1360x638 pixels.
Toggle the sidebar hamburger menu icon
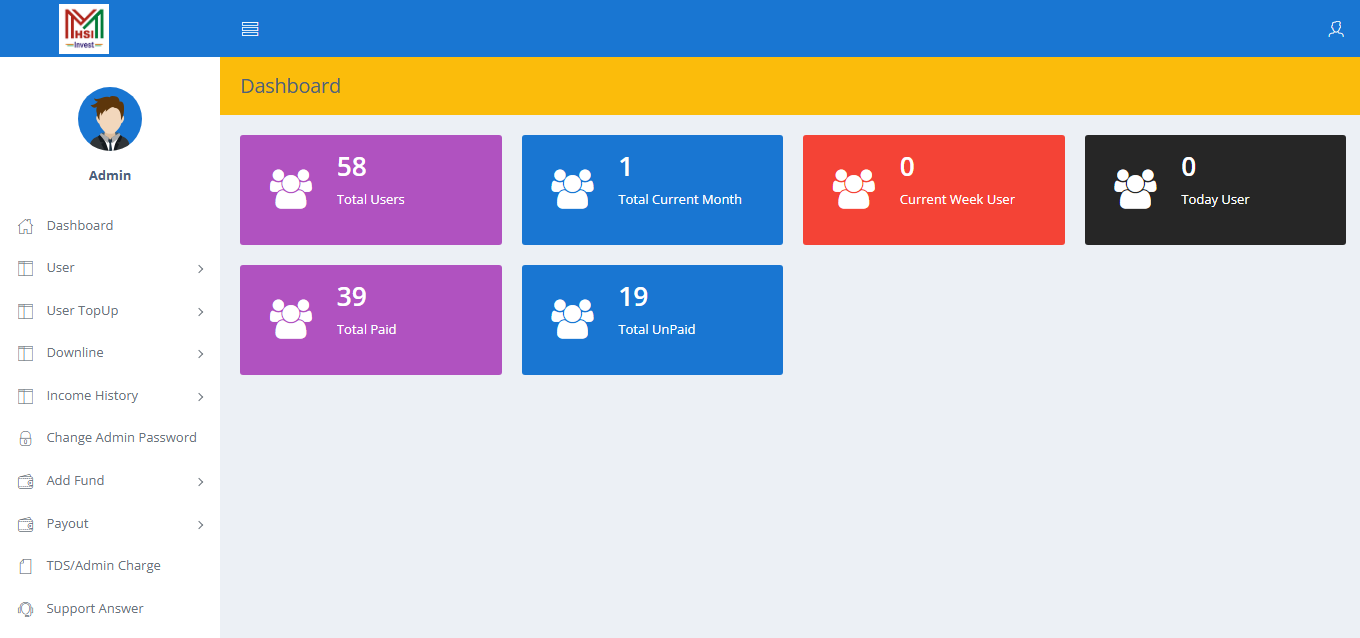(250, 29)
